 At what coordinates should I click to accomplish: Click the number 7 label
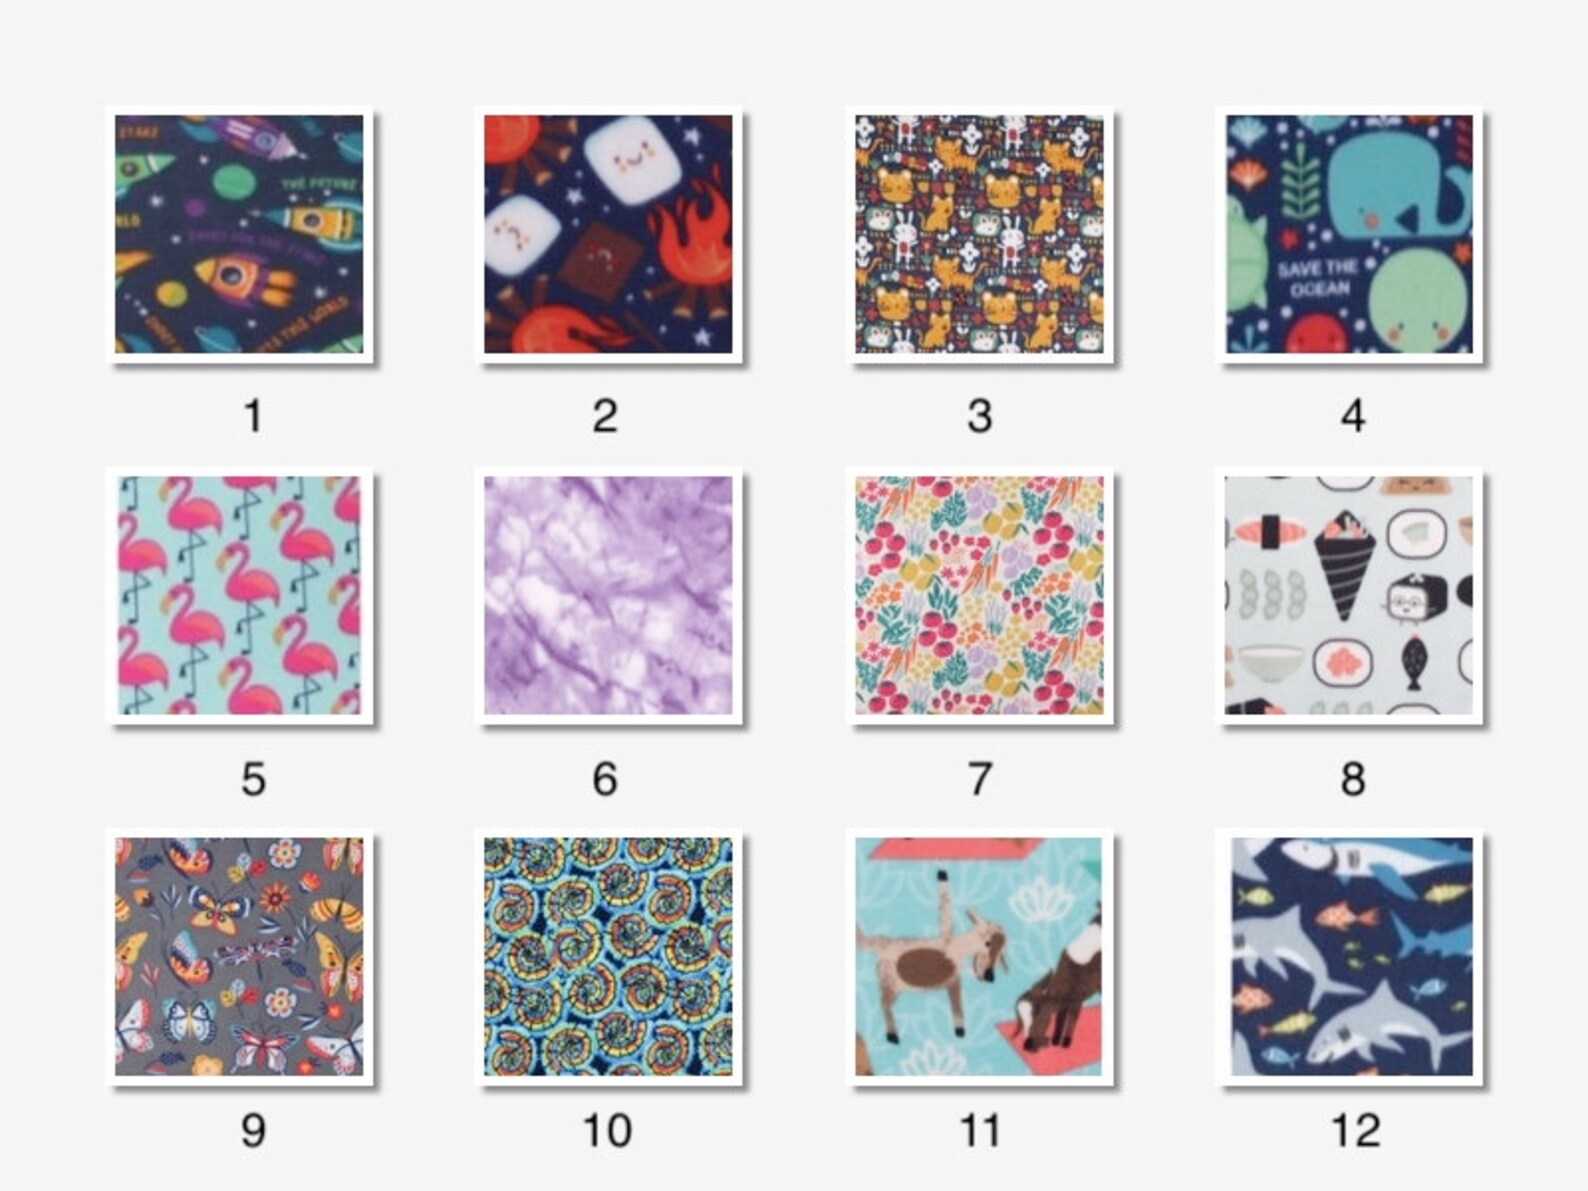(x=980, y=778)
